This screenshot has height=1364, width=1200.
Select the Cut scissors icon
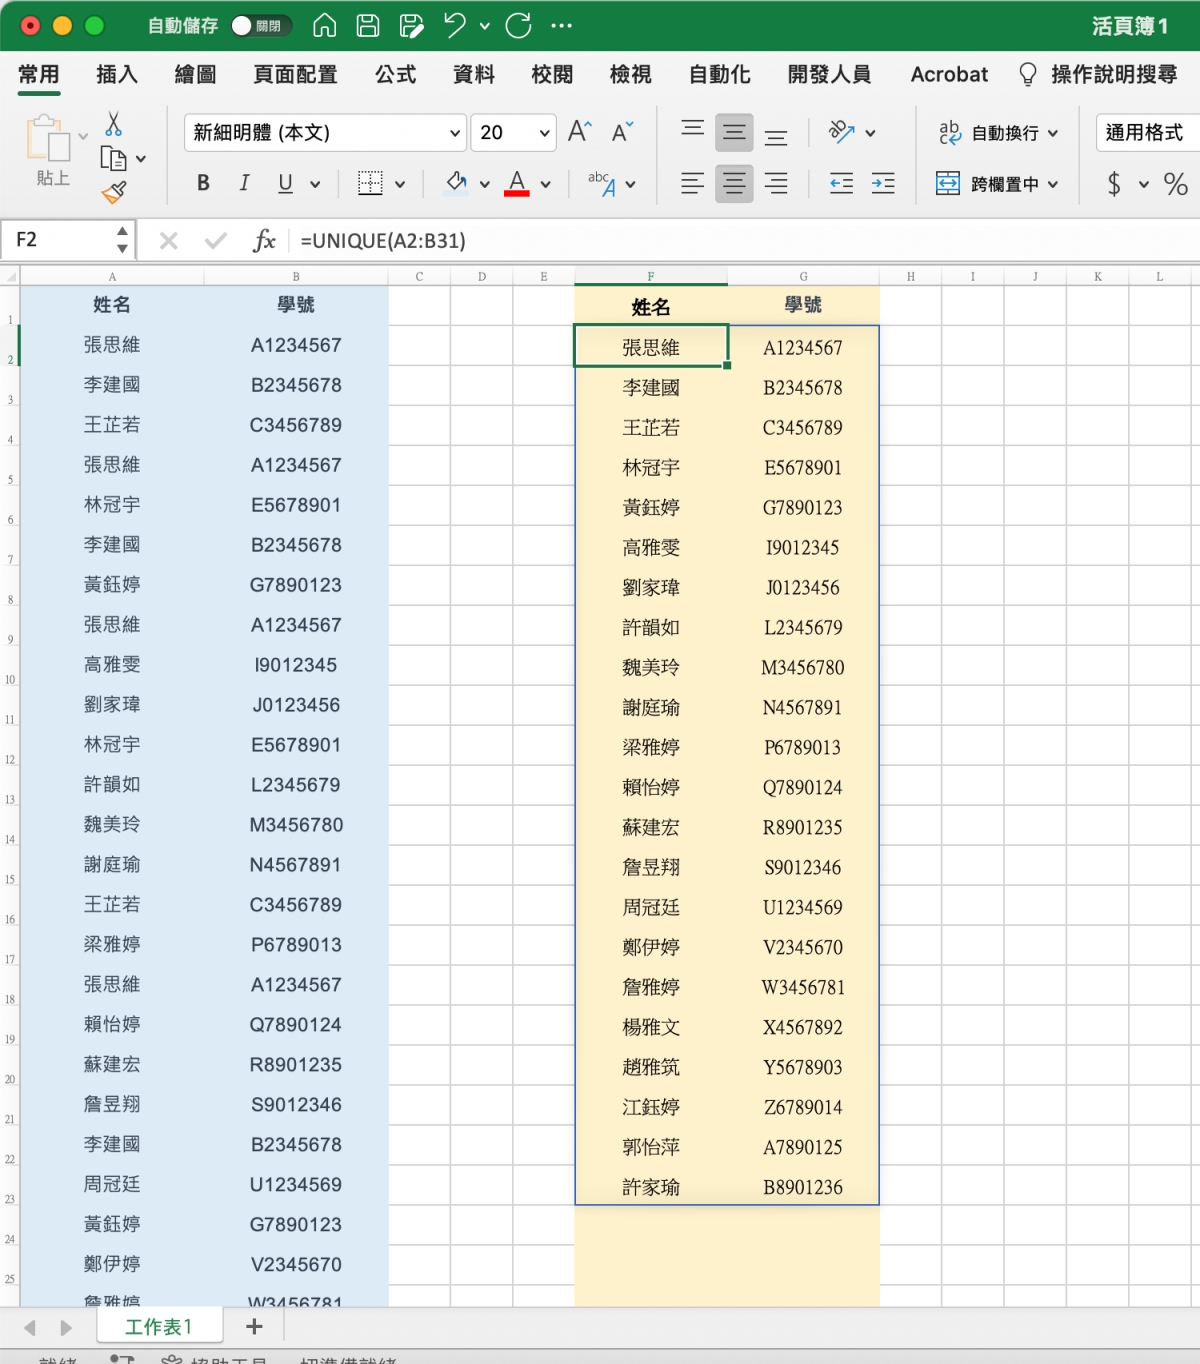114,124
